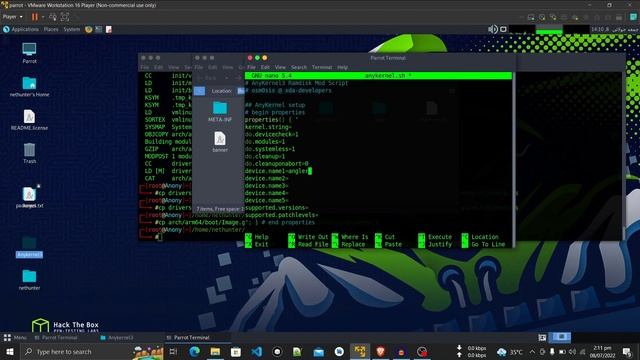Open the Parrot Menu button in bottom panel
Screen dimensions: 640x360
(15, 338)
